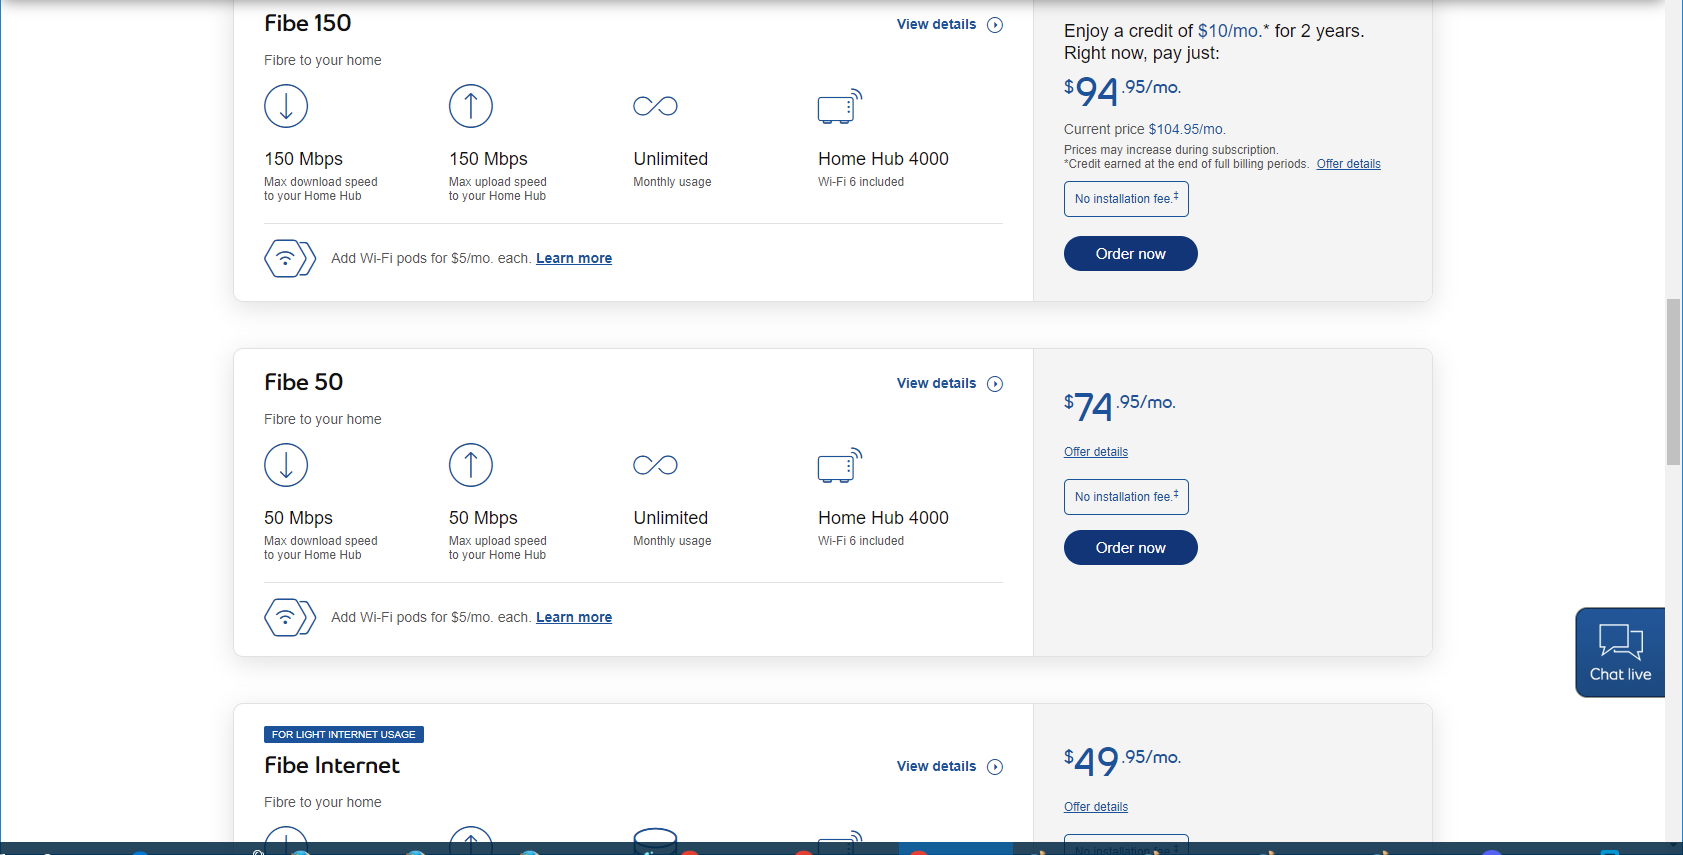Open the Chat live widget
This screenshot has width=1683, height=855.
point(1620,652)
